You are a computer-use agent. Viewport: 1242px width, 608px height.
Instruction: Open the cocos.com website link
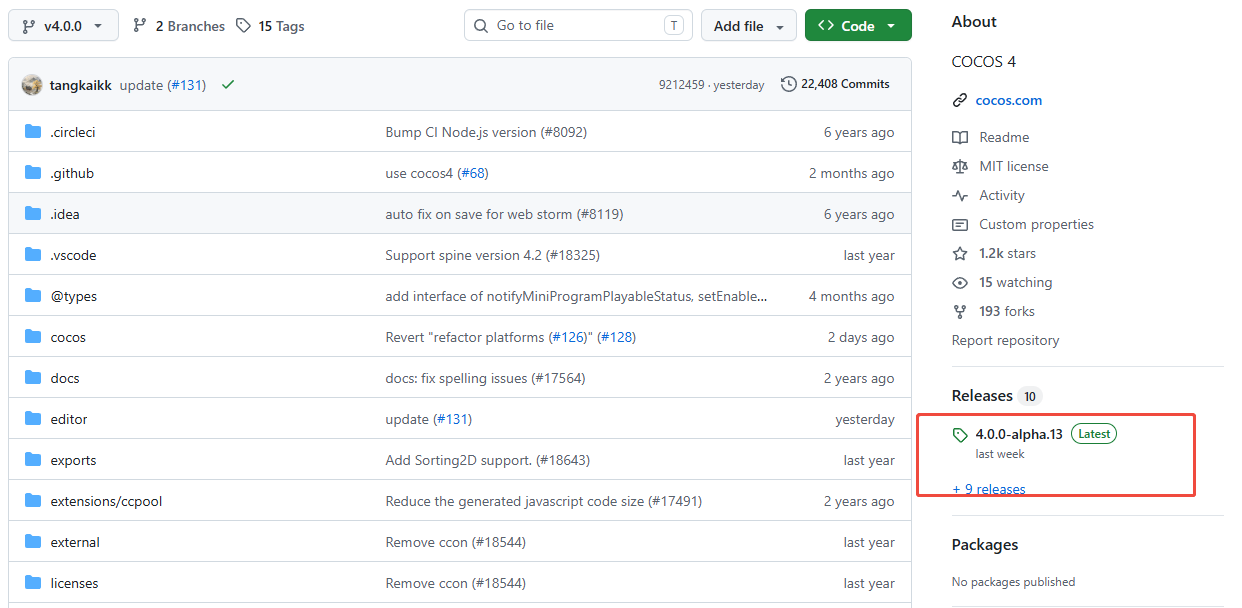pyautogui.click(x=1008, y=100)
